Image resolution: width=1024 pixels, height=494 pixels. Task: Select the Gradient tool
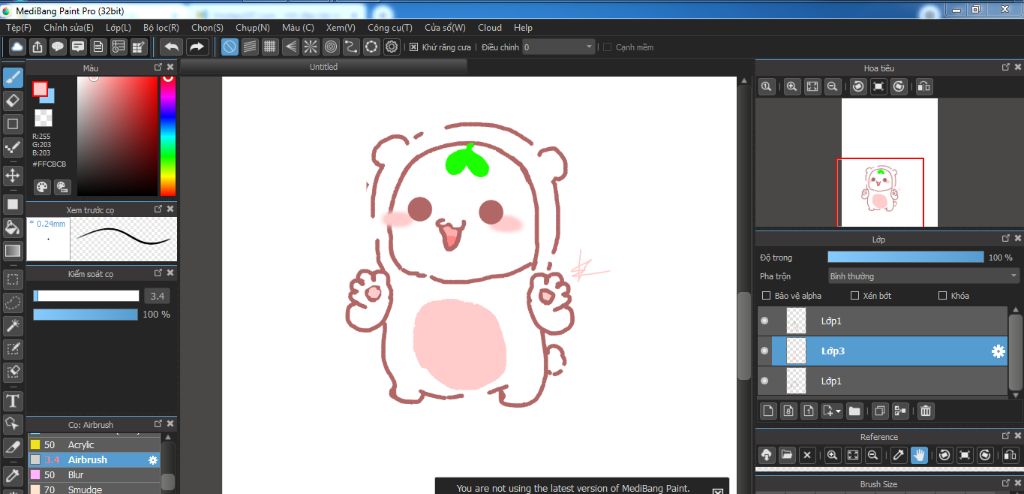(12, 250)
